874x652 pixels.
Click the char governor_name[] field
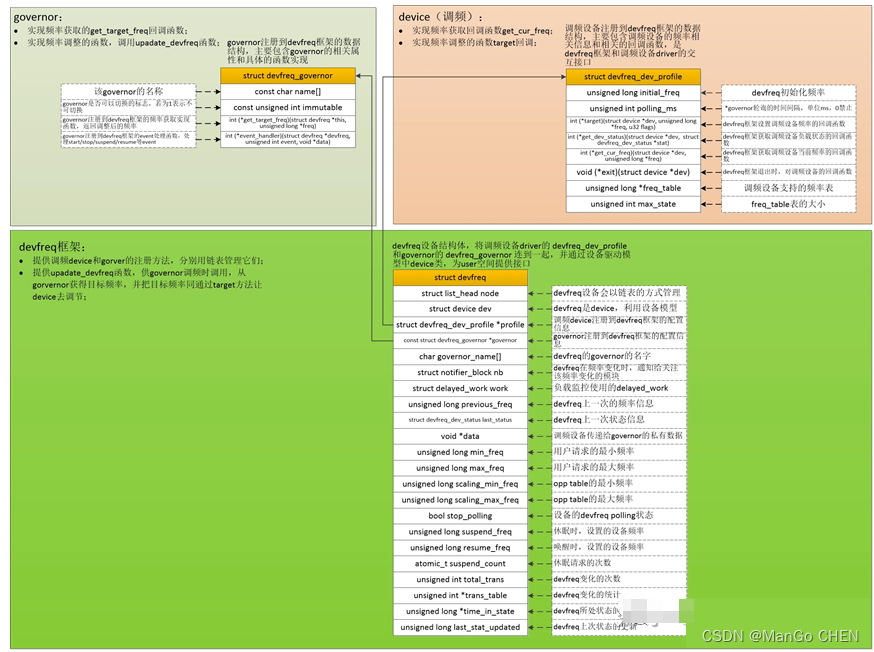tap(460, 356)
